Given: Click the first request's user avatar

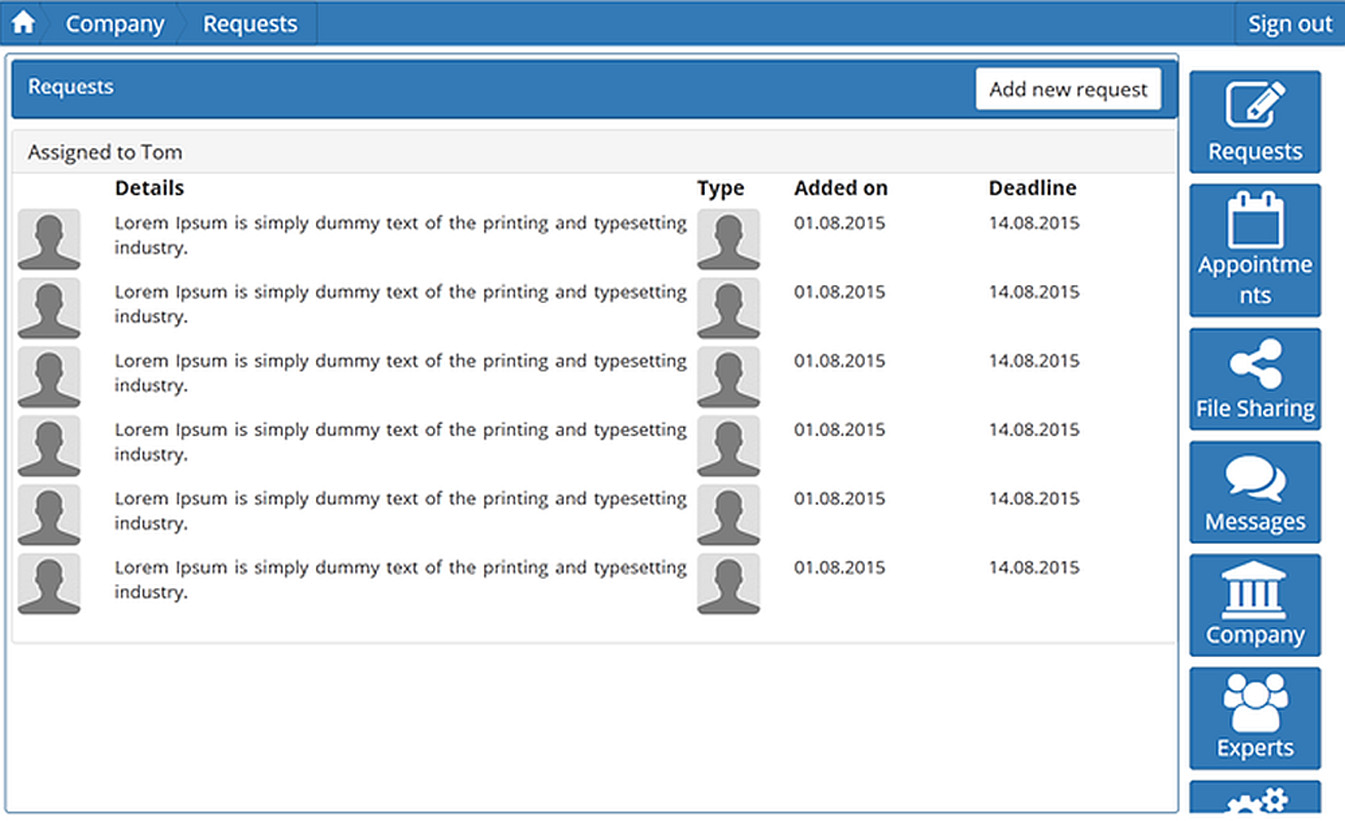Looking at the screenshot, I should [x=49, y=239].
